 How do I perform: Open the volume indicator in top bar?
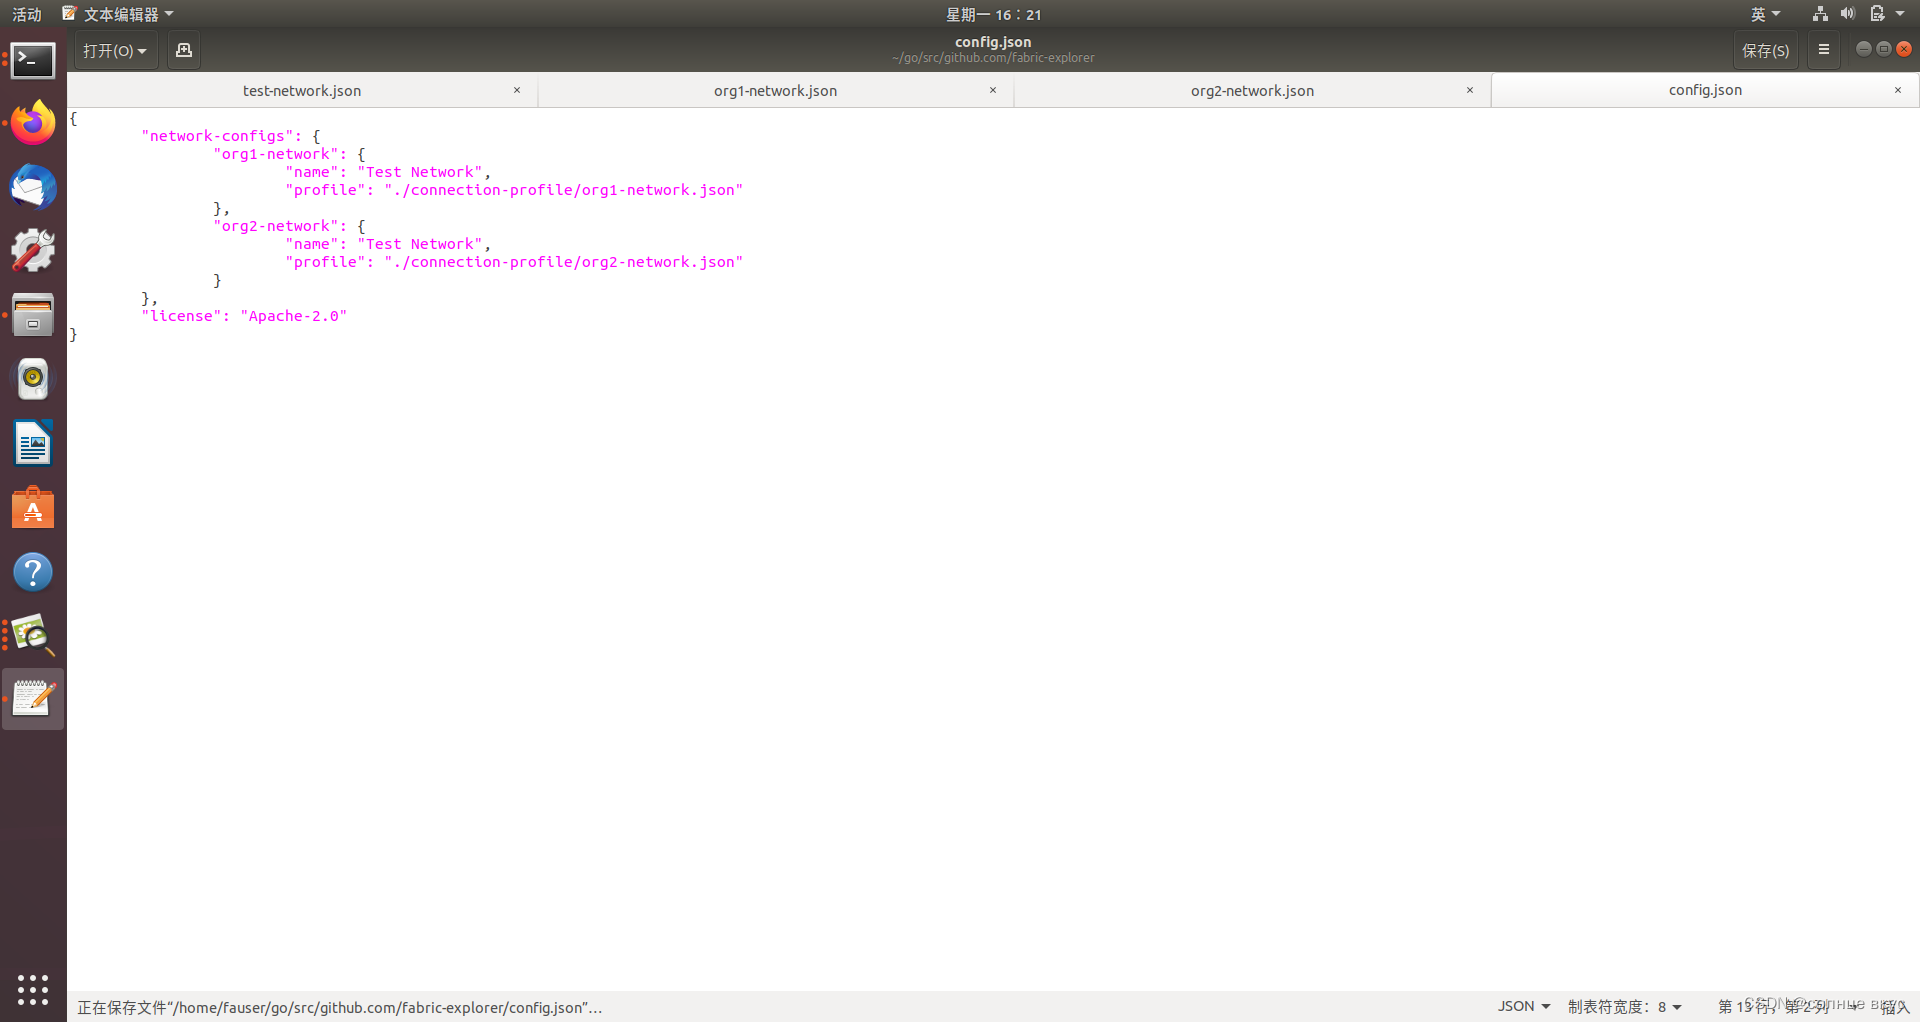point(1848,14)
